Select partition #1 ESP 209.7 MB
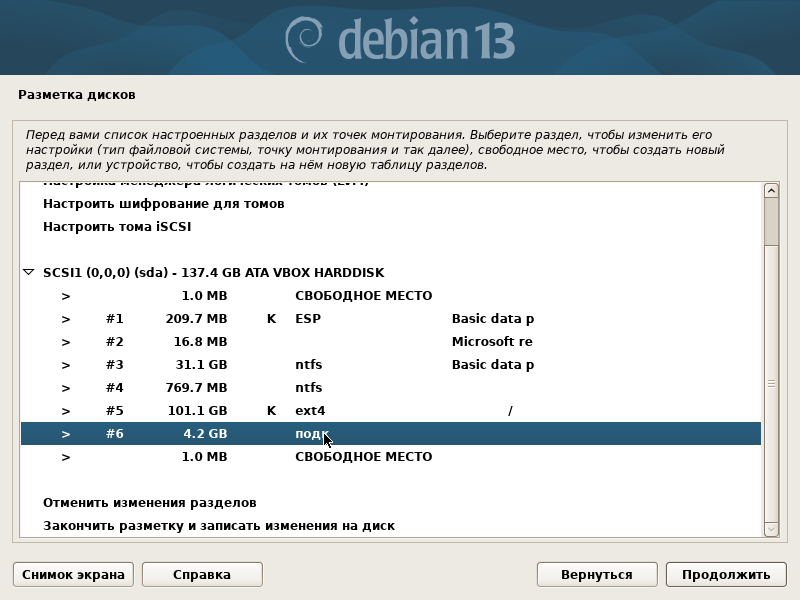Screen dimensions: 800x600 pyautogui.click(x=391, y=319)
